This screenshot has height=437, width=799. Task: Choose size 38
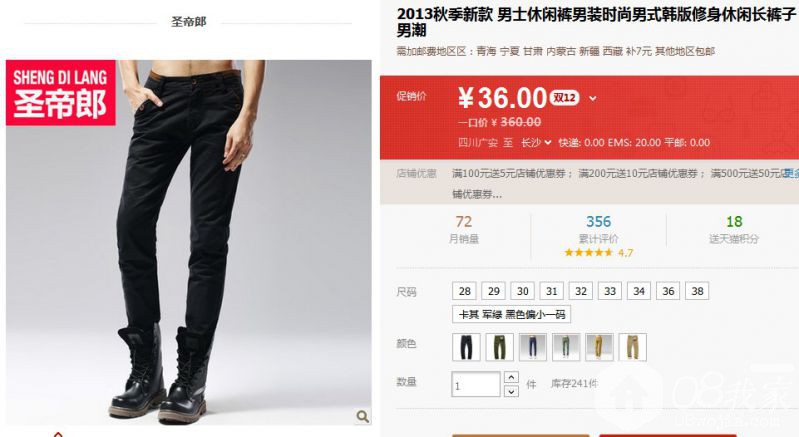tap(697, 291)
